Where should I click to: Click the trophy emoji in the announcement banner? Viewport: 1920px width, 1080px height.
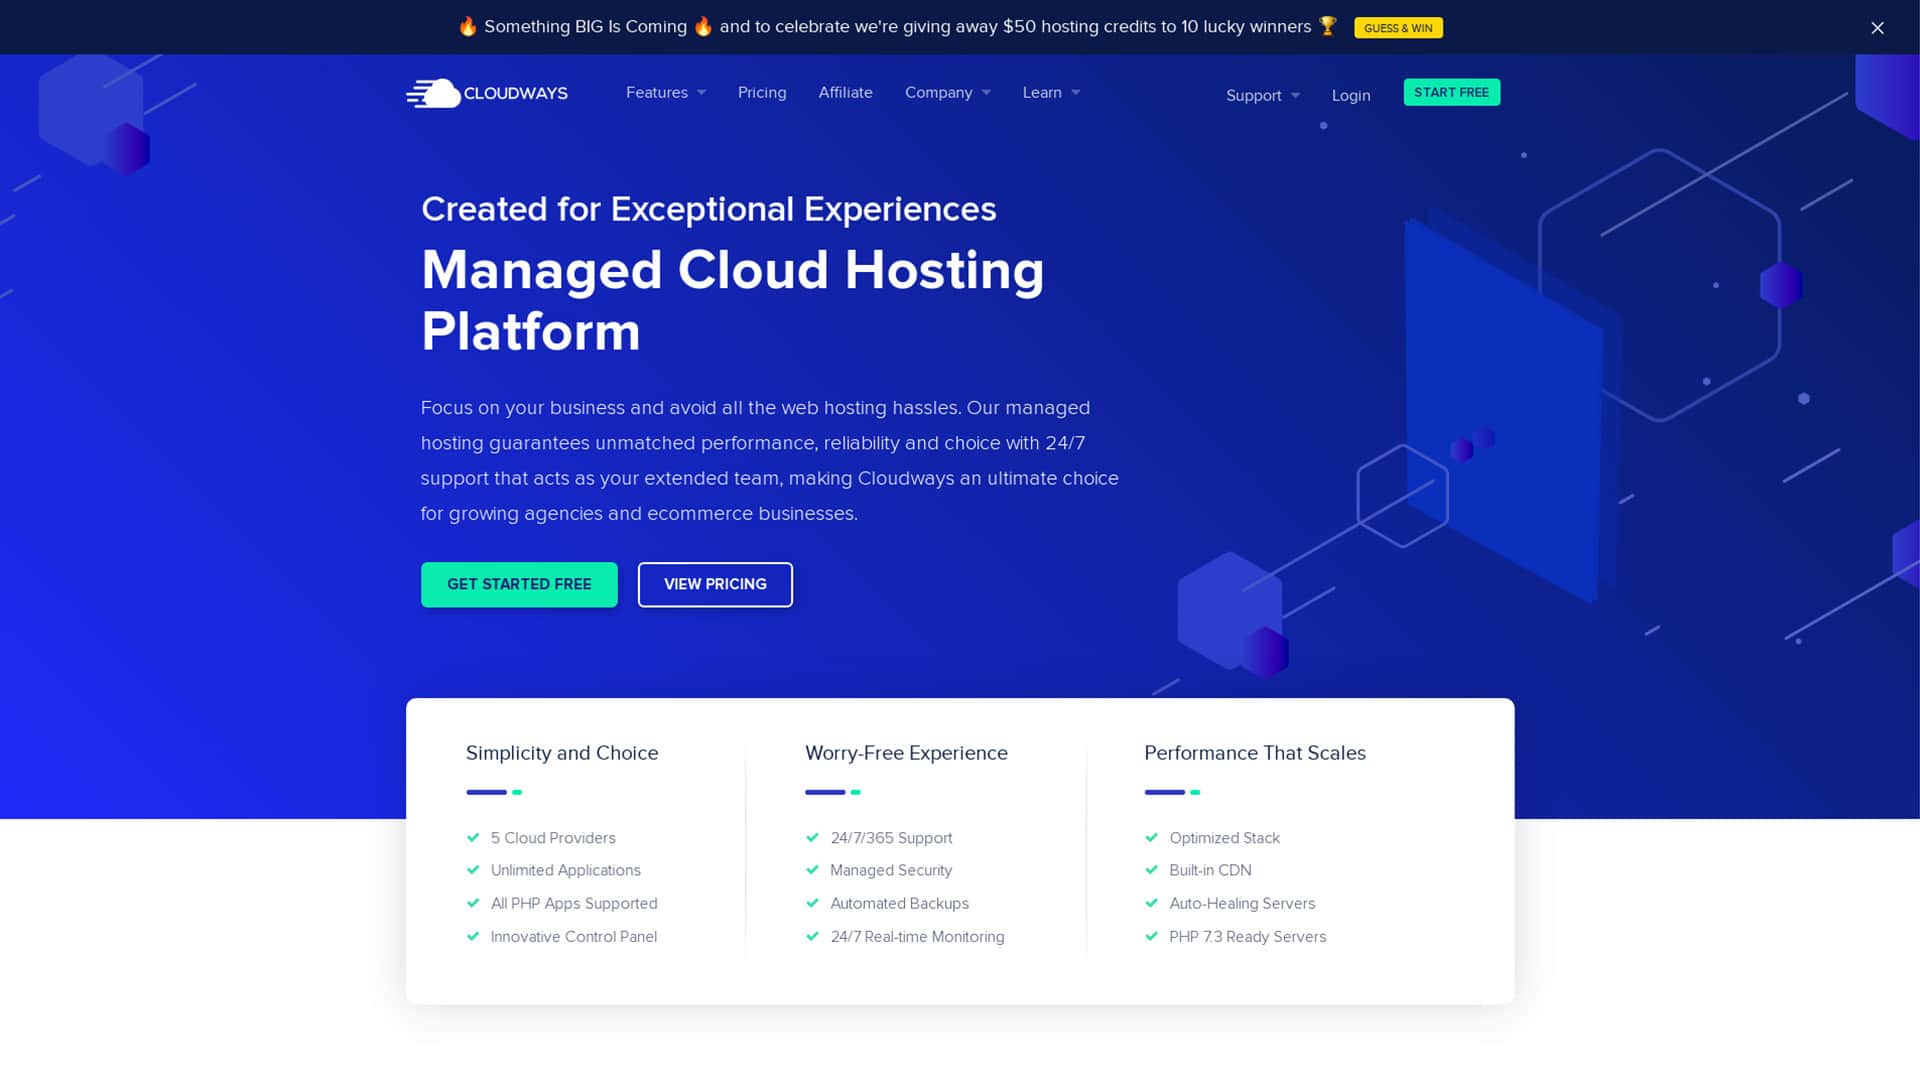(1330, 27)
